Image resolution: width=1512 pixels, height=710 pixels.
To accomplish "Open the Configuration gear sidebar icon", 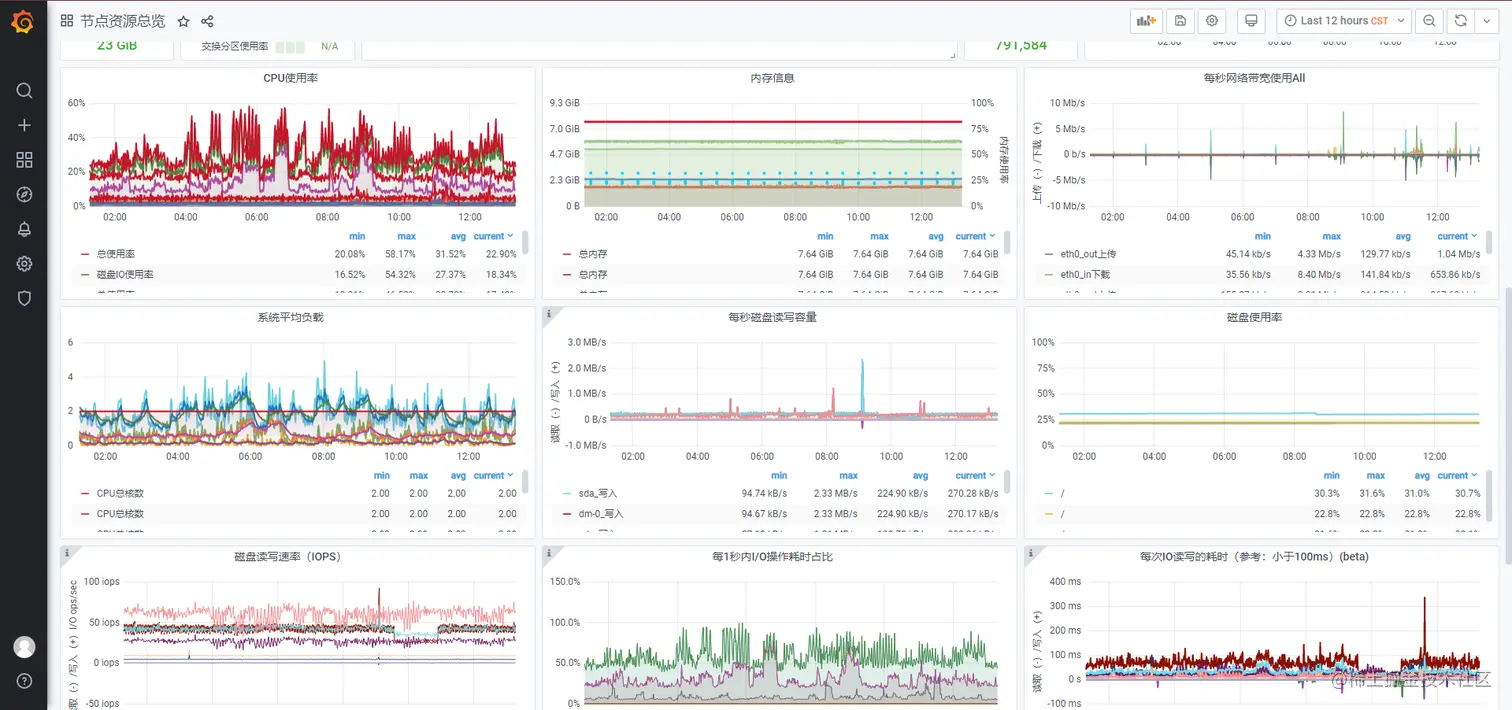I will pos(24,264).
